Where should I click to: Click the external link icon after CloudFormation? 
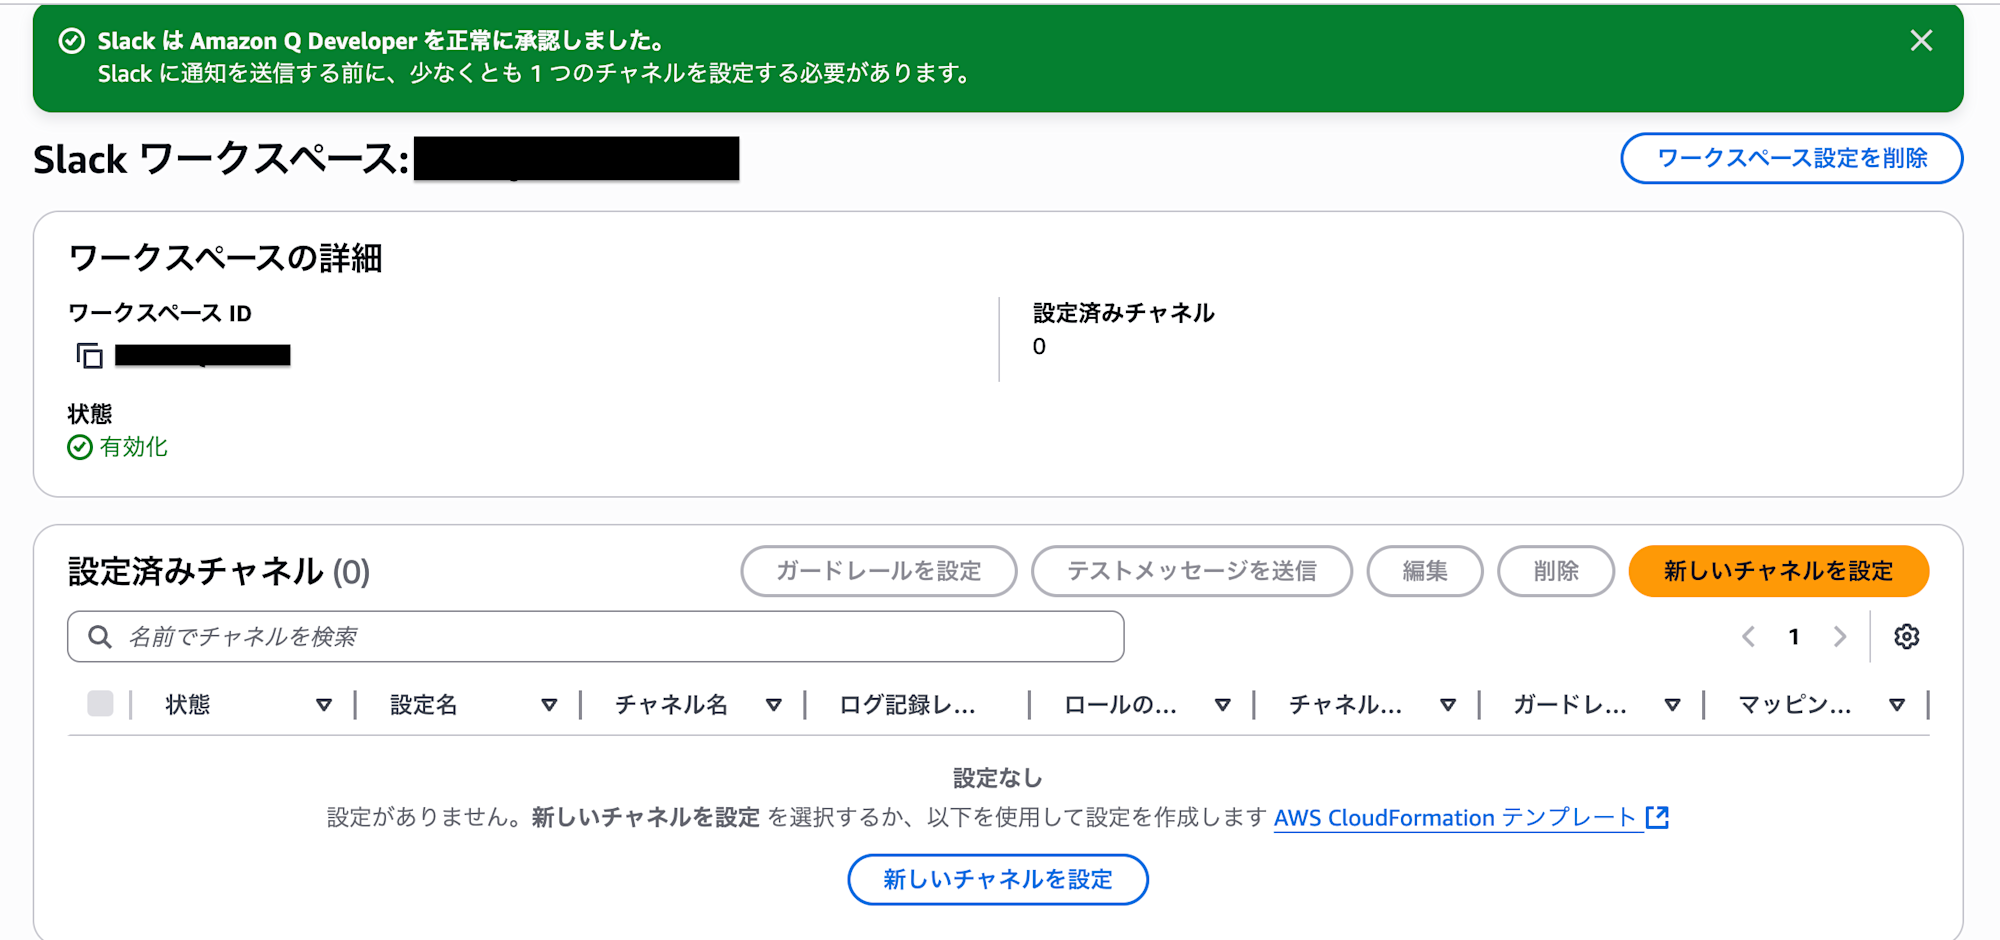(1657, 817)
